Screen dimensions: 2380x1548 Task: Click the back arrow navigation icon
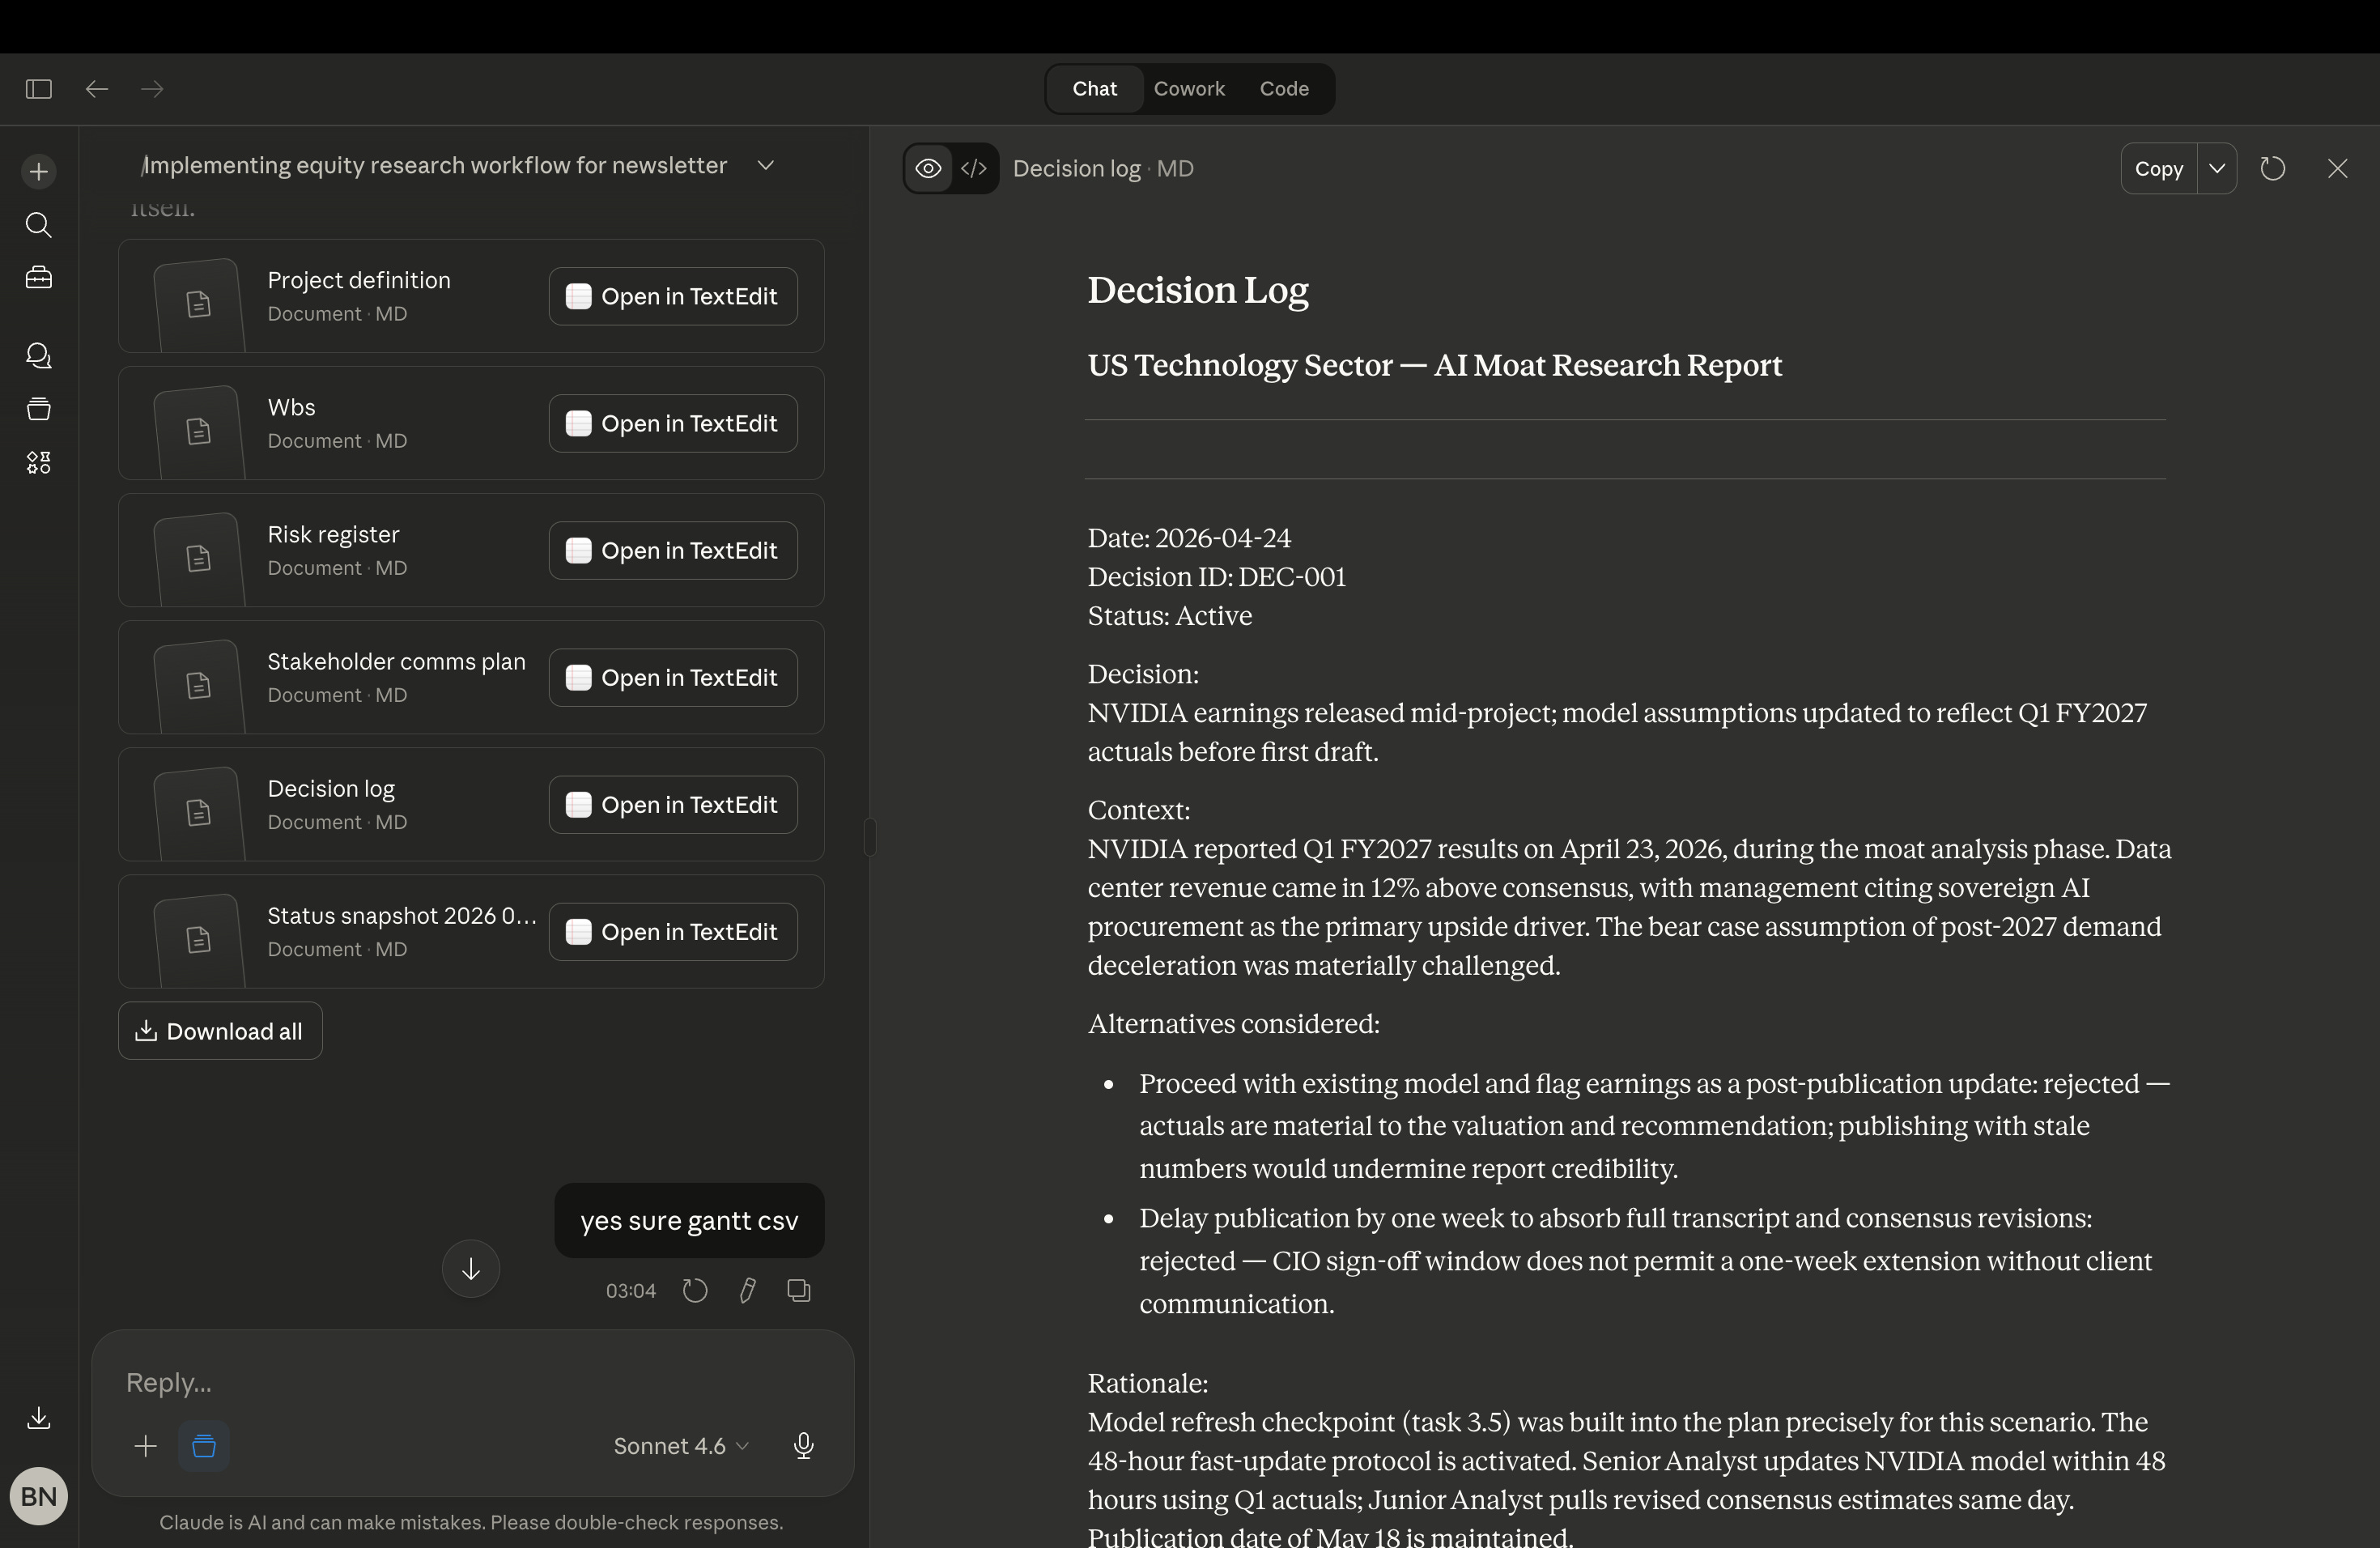pos(96,89)
